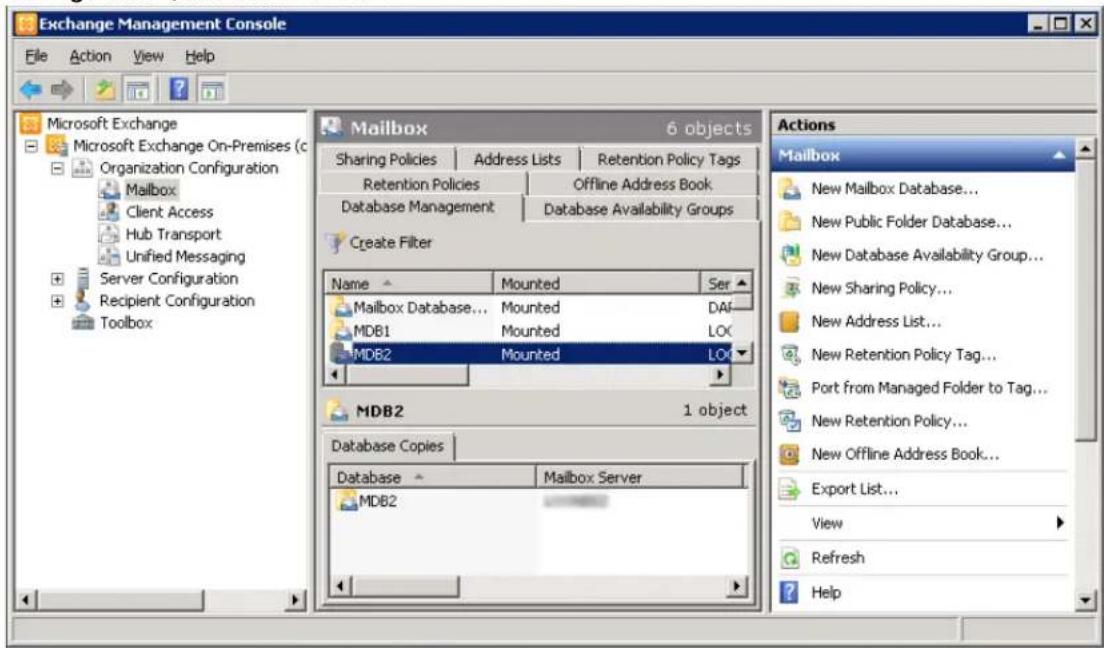Select Mailbox under Organization Configuration
The image size is (1104, 648).
click(151, 189)
